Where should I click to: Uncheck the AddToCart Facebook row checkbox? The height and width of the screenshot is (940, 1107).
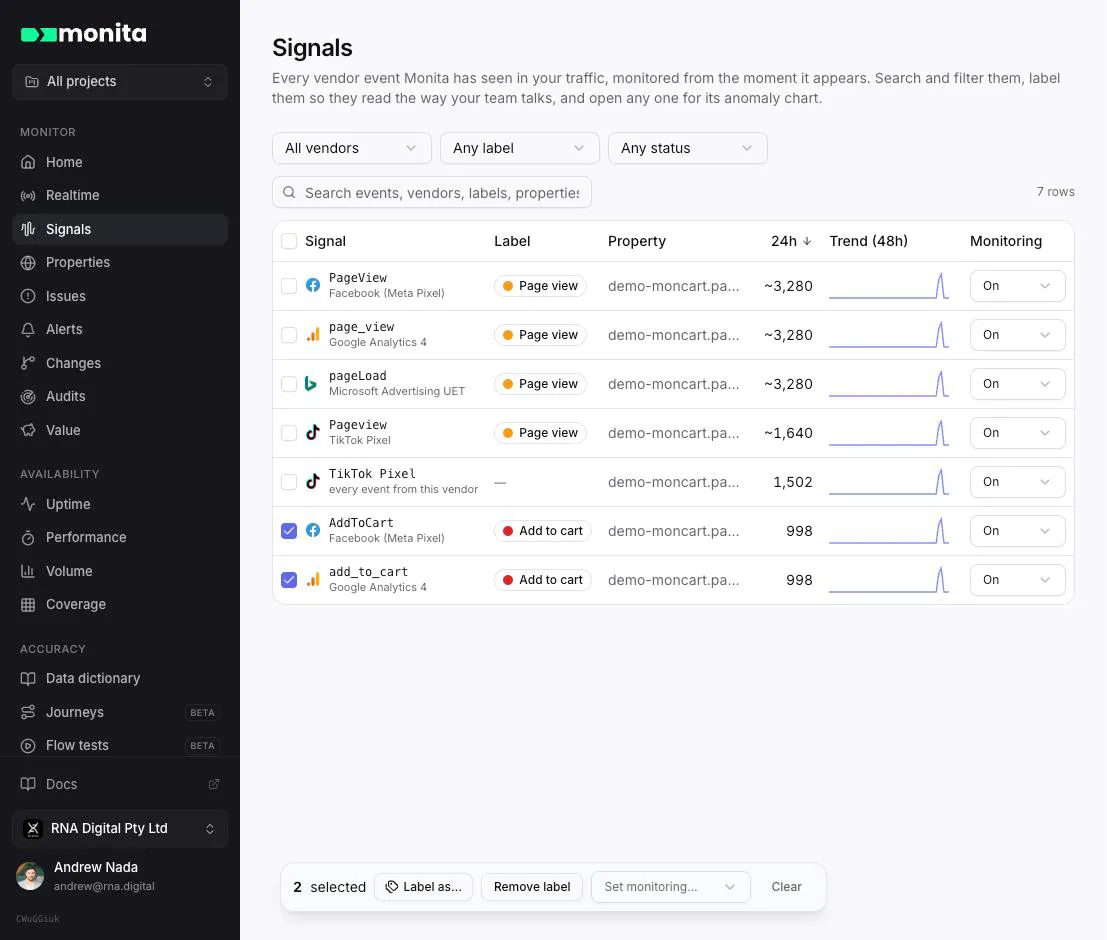tap(289, 530)
